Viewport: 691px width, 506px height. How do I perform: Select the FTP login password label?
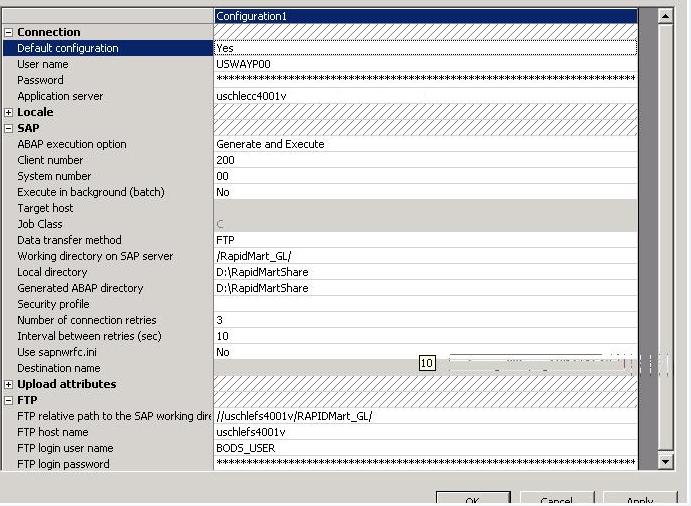click(63, 464)
